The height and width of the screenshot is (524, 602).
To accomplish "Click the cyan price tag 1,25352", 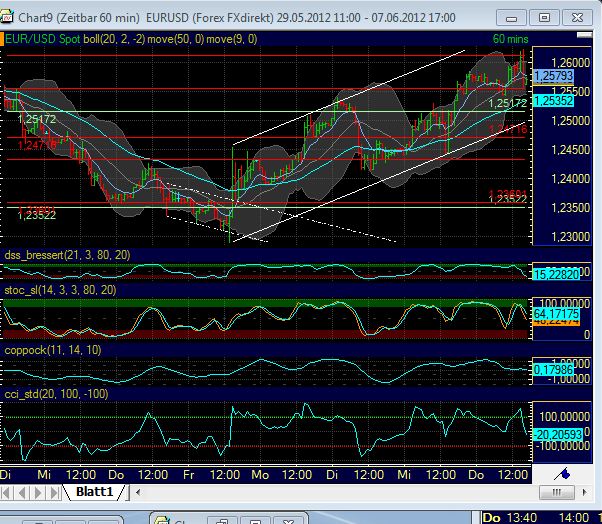I will pyautogui.click(x=553, y=101).
